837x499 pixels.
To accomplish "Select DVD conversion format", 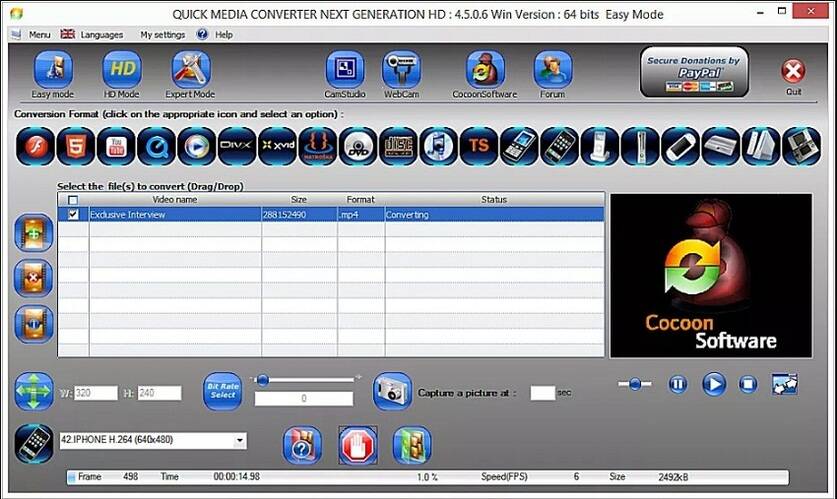I will coord(358,146).
